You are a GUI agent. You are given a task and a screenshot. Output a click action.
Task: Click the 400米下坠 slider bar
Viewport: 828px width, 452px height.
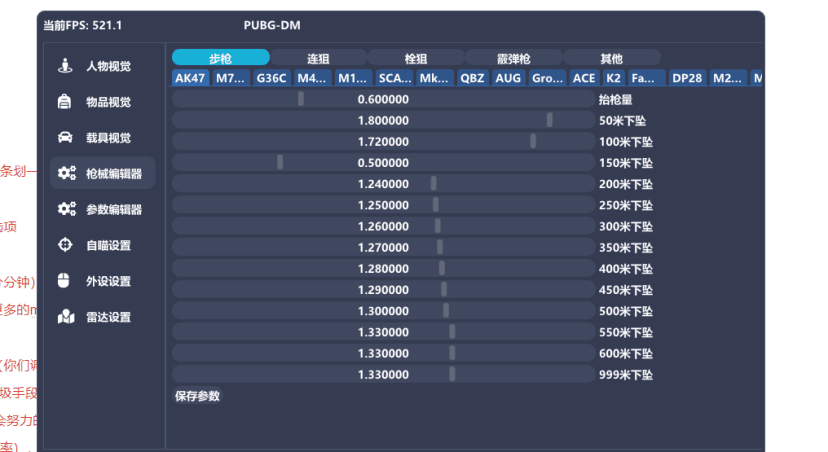(383, 268)
